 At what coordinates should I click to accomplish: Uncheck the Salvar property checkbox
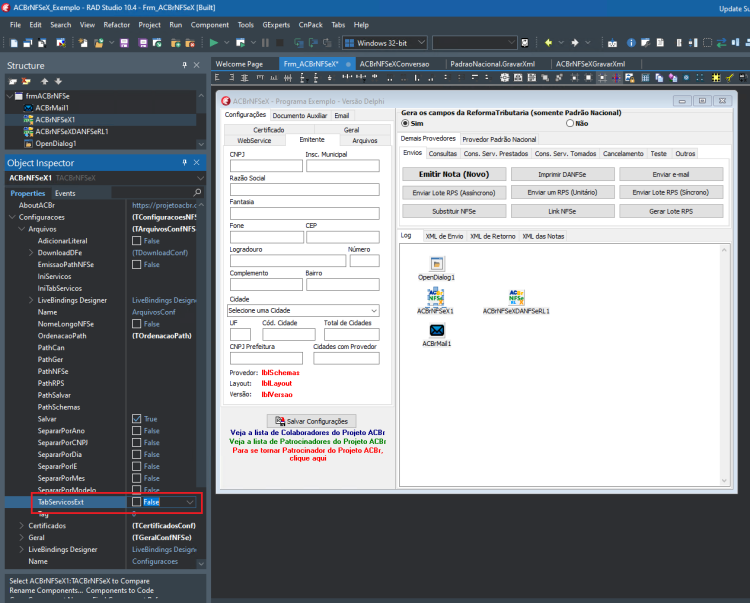point(136,419)
